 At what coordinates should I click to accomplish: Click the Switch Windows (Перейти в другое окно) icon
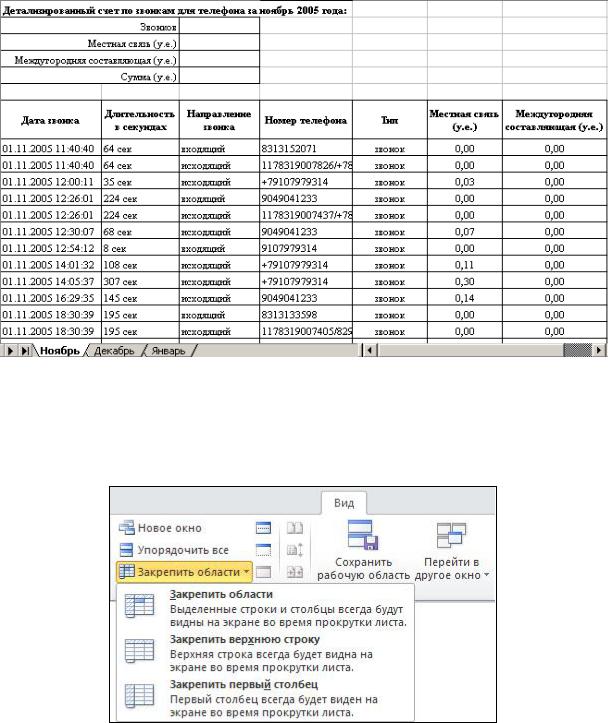[451, 535]
